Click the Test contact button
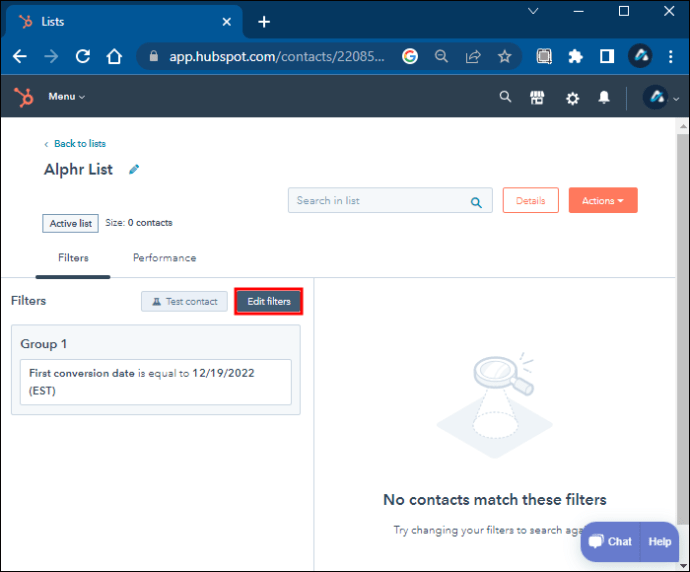Viewport: 690px width, 572px height. tap(184, 301)
